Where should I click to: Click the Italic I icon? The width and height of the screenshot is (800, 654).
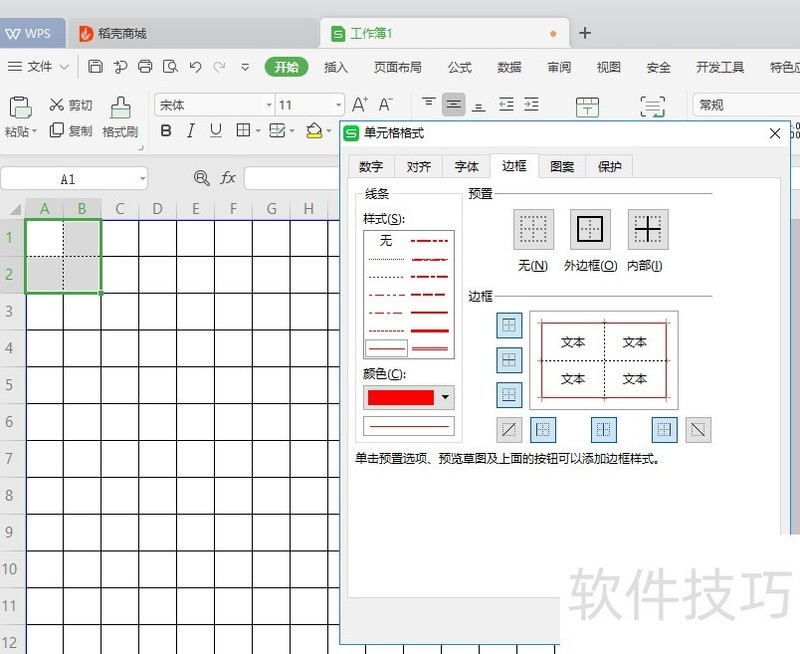[191, 131]
